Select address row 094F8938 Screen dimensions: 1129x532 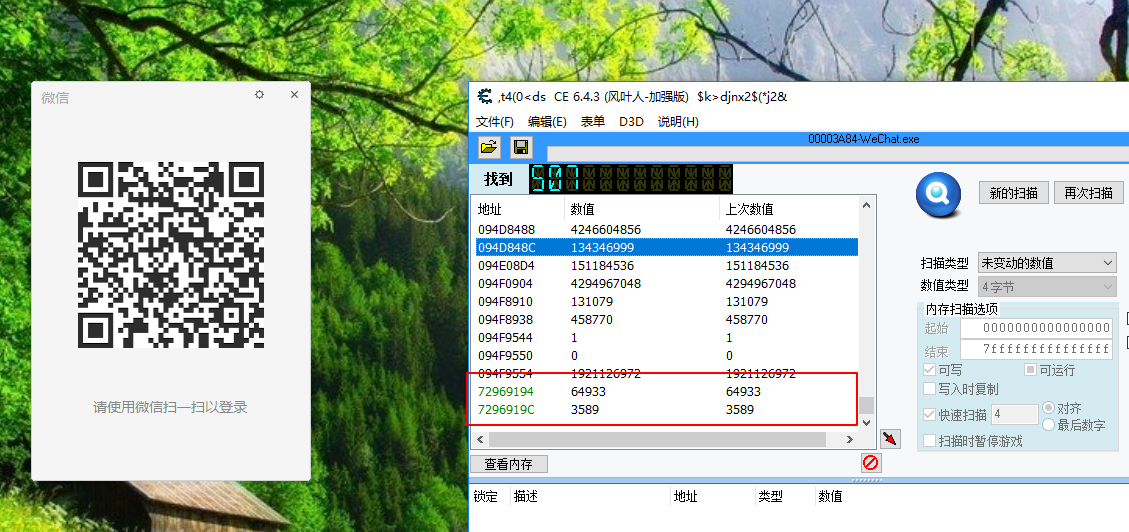(x=667, y=320)
